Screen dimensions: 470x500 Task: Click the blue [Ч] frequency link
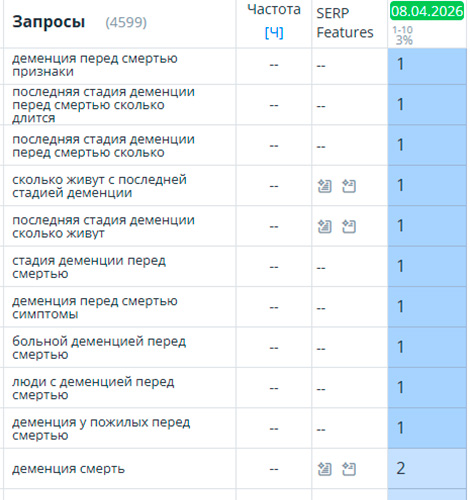point(274,33)
